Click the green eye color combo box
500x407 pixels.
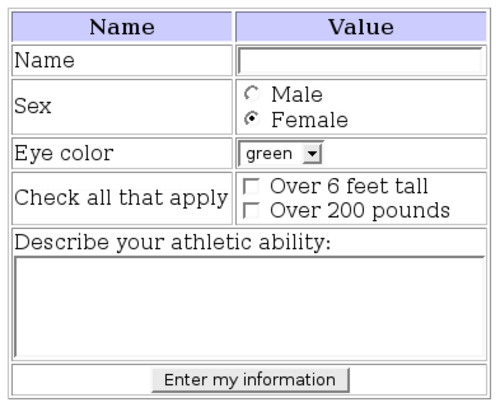(280, 154)
